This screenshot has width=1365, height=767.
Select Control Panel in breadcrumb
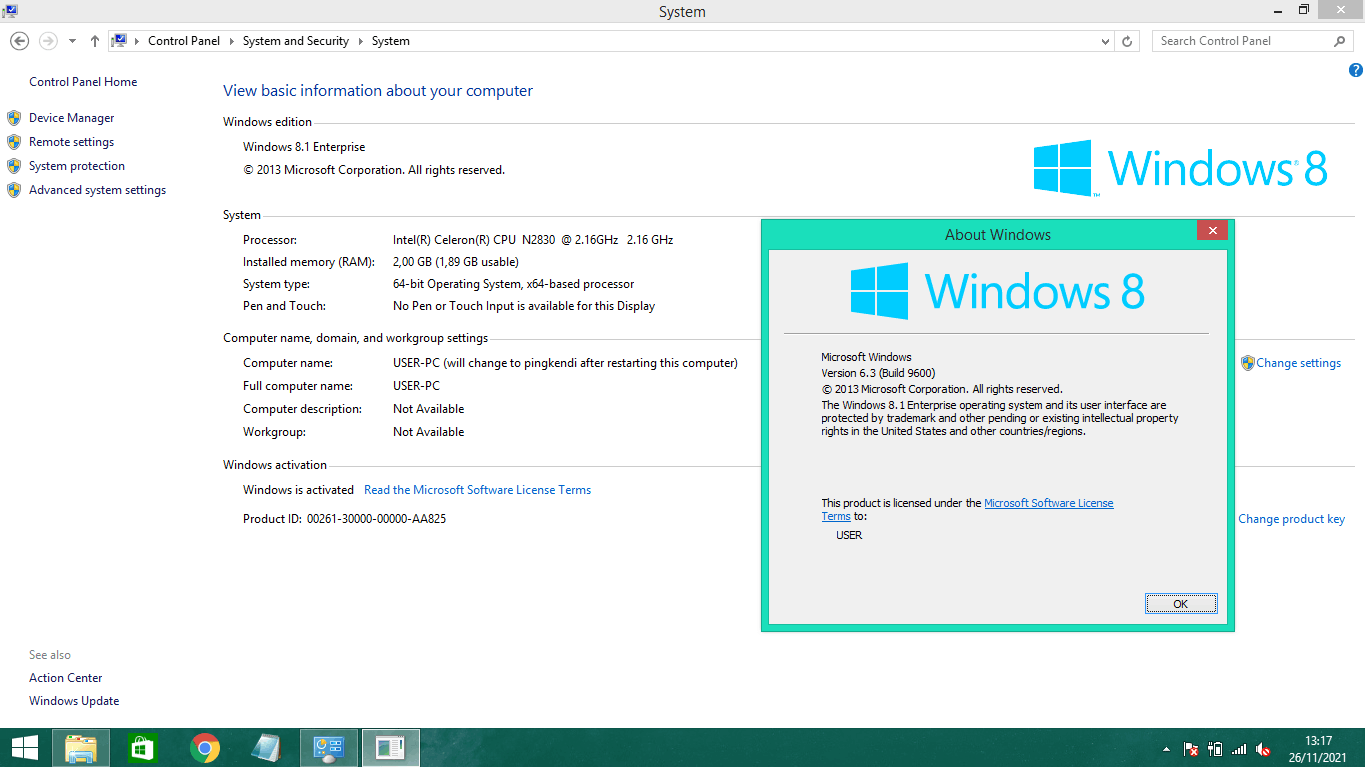point(184,41)
